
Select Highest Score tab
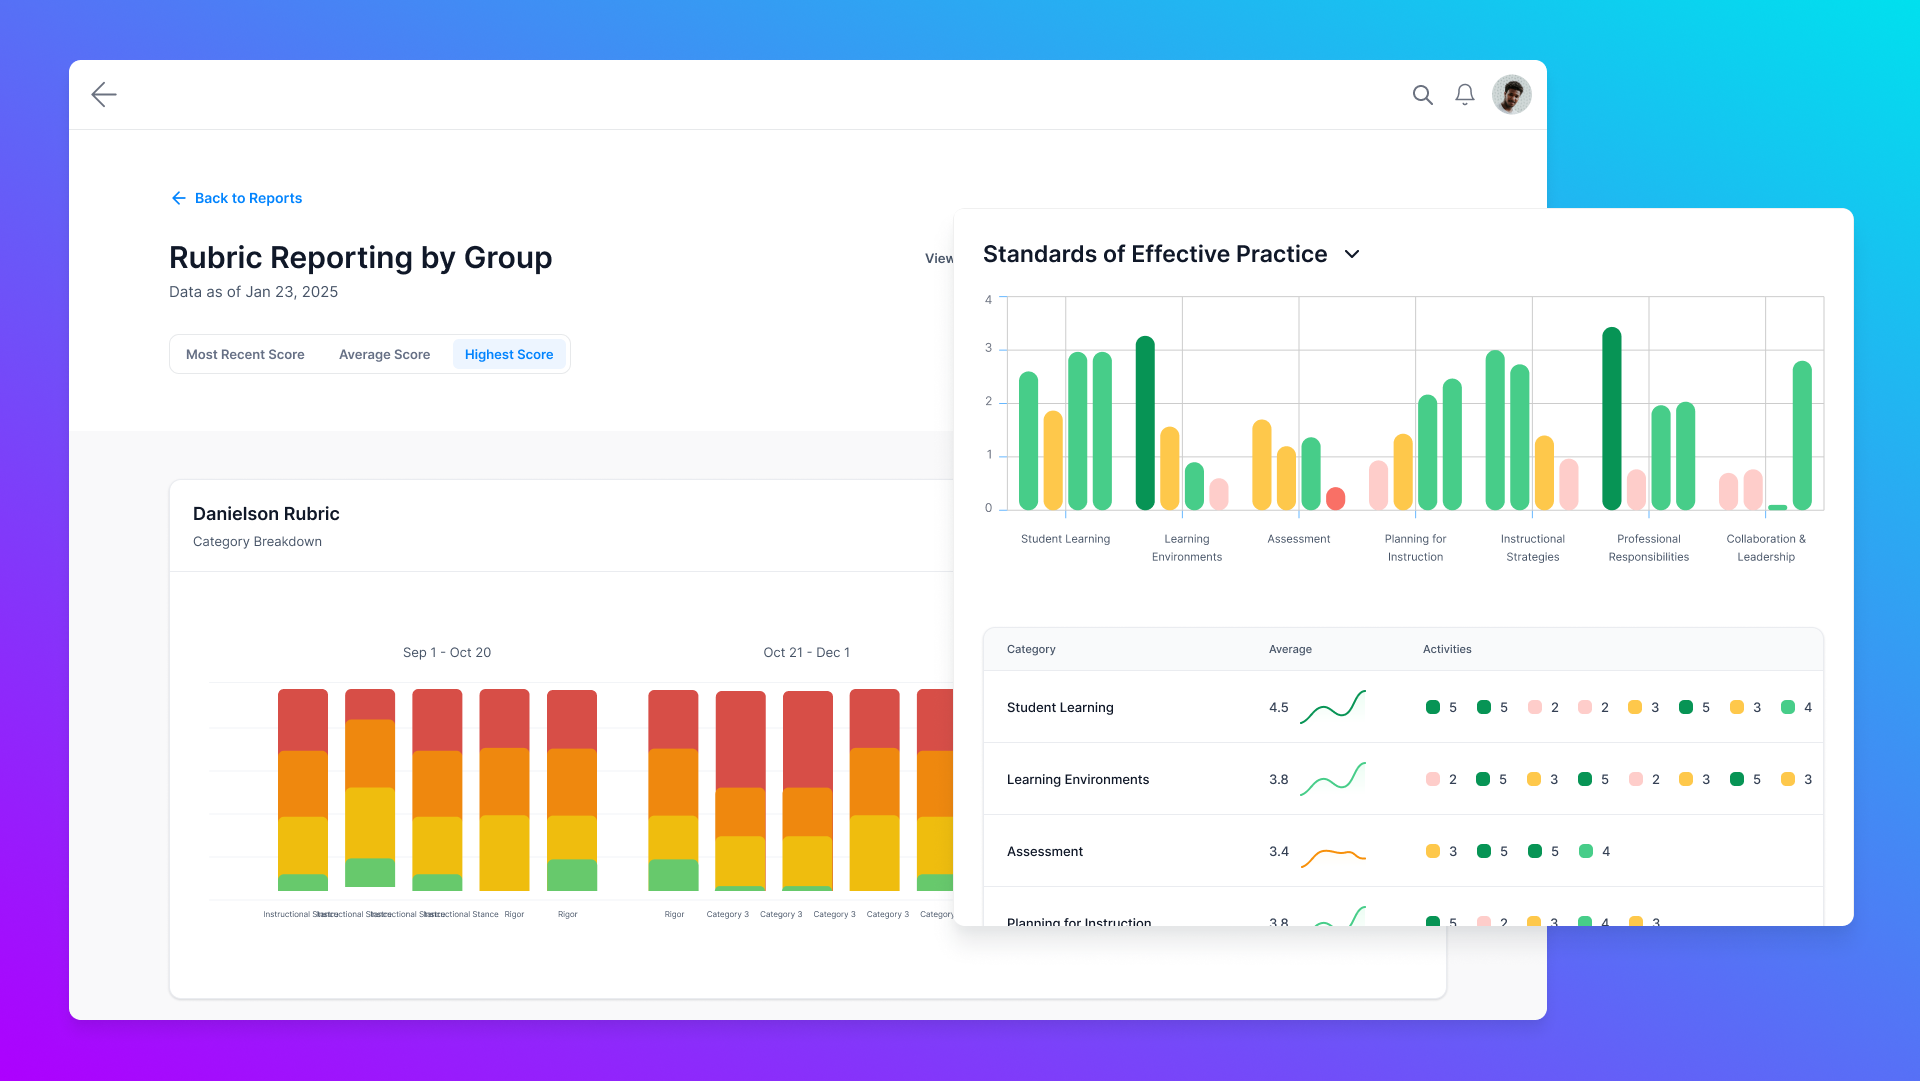509,354
